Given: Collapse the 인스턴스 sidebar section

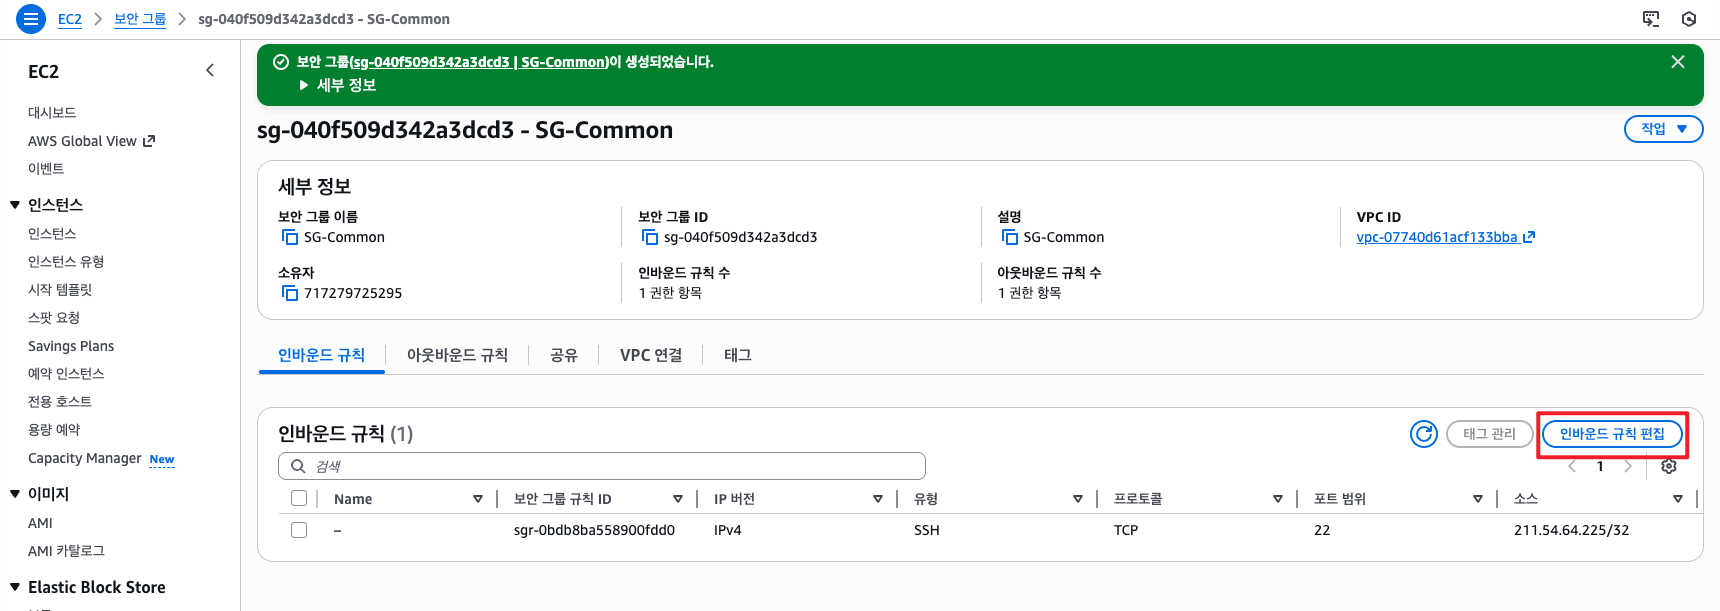Looking at the screenshot, I should pyautogui.click(x=15, y=205).
